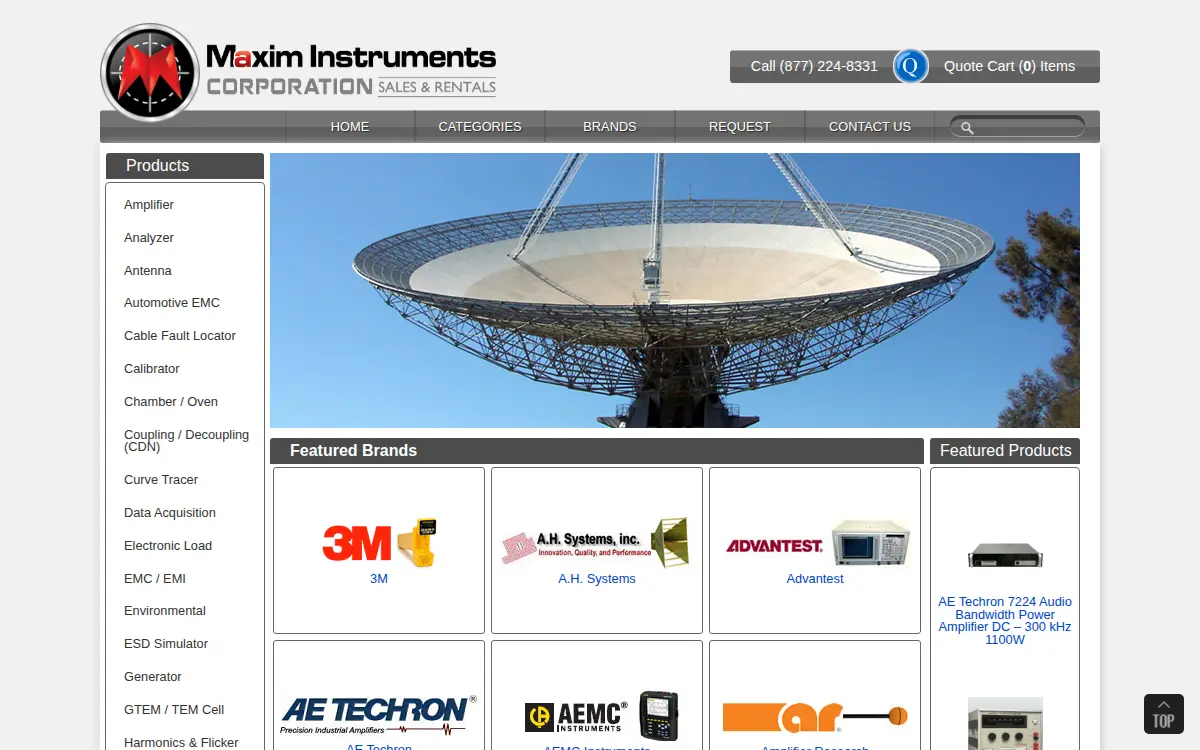Open the CONTACT US page

click(870, 127)
